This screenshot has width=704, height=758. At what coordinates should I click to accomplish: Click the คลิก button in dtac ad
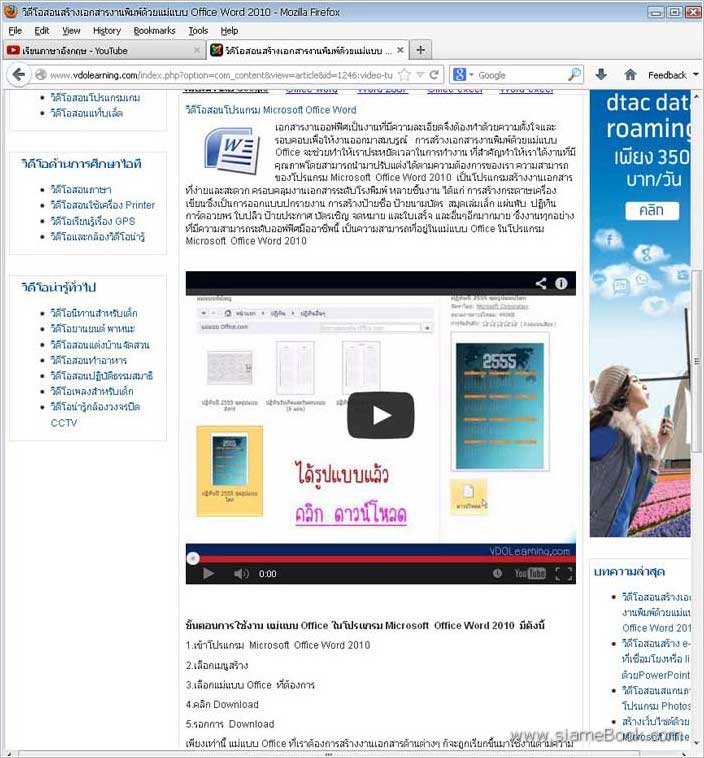(x=652, y=211)
